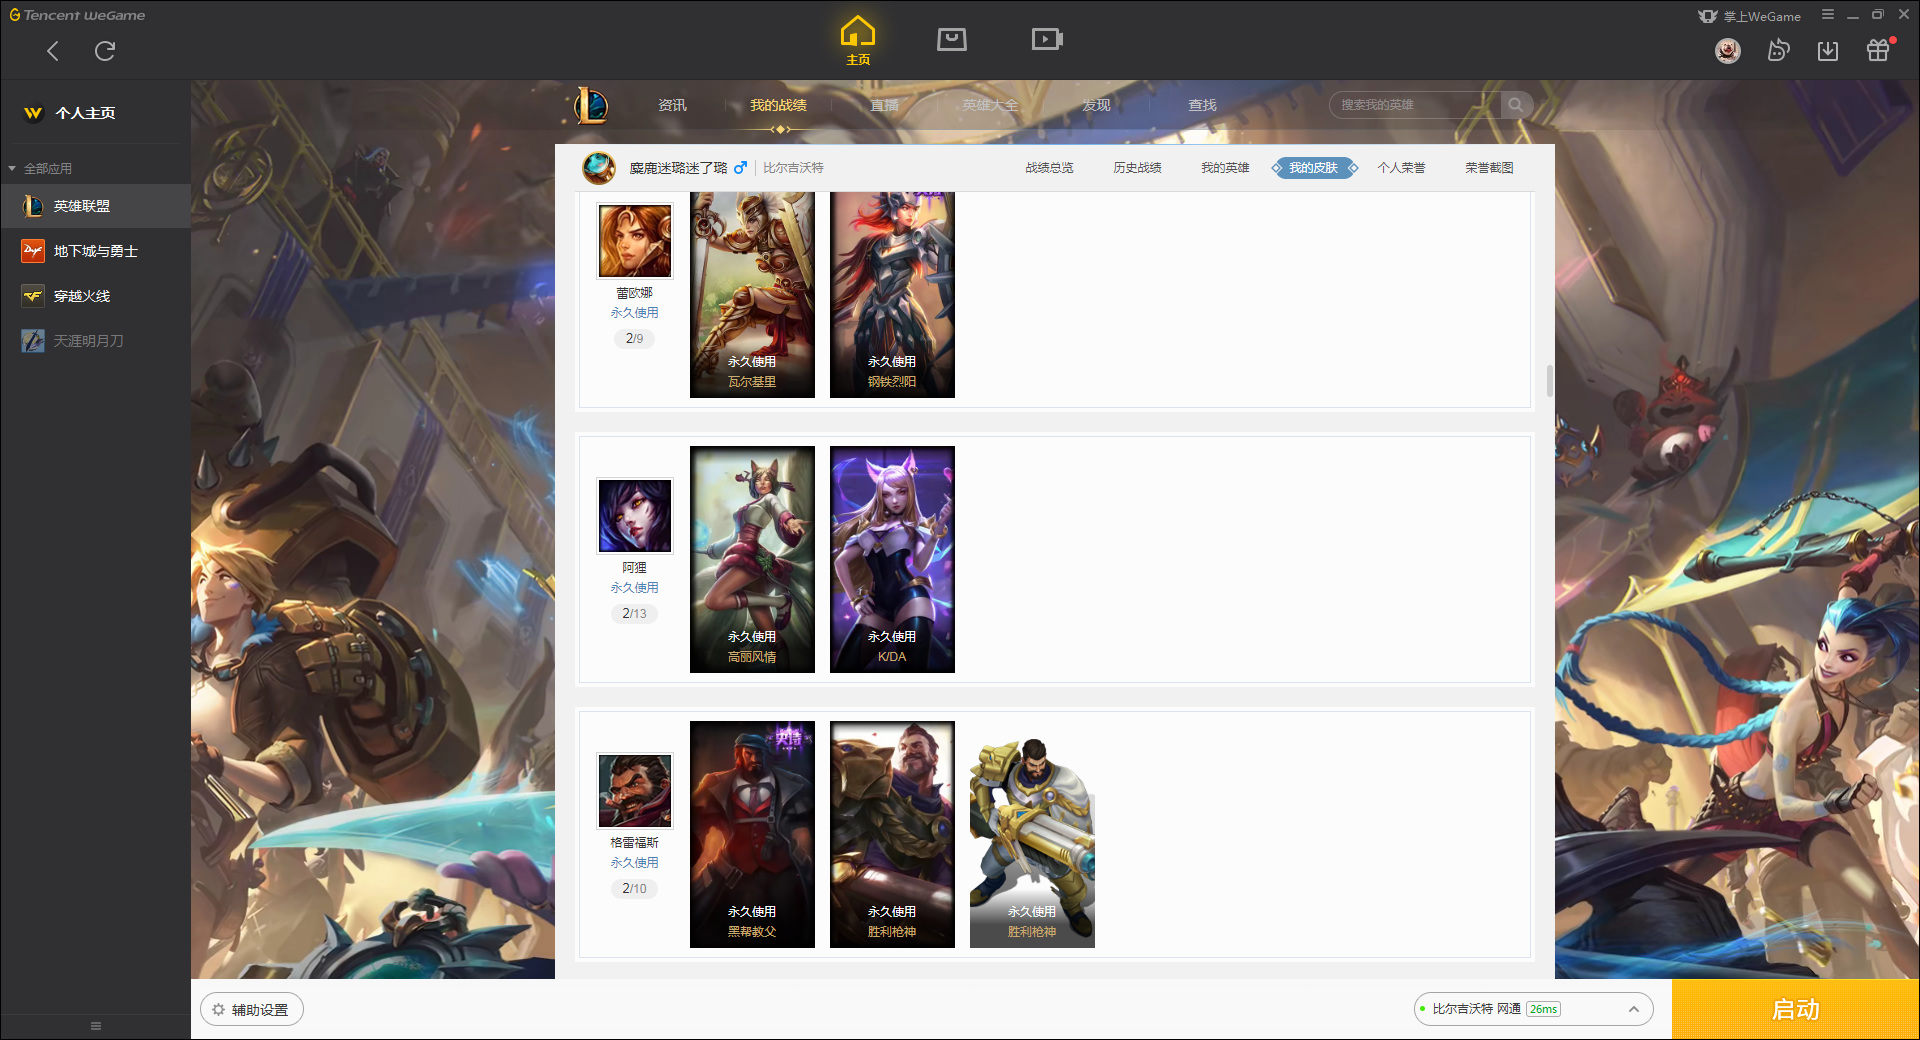This screenshot has height=1040, width=1920.
Task: Open 辅助设置 settings button
Action: (252, 1010)
